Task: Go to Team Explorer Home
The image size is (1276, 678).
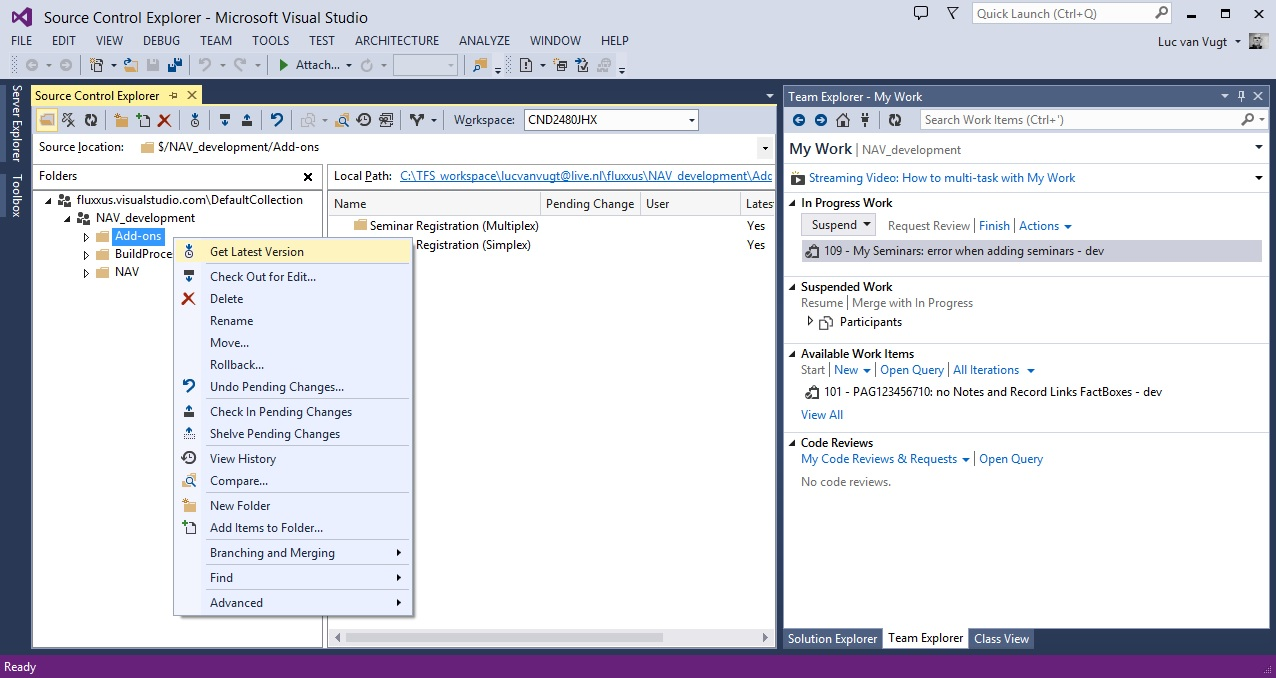Action: click(x=843, y=120)
